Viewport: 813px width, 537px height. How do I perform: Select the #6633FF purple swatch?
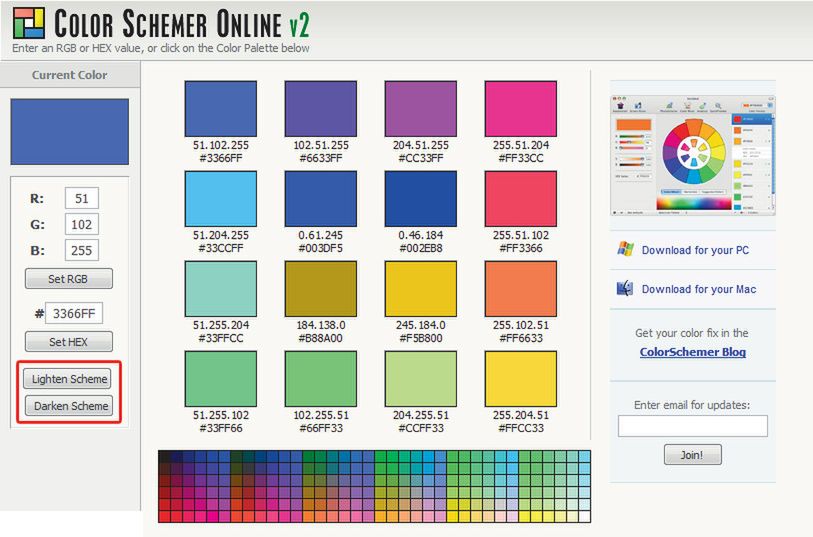coord(320,109)
